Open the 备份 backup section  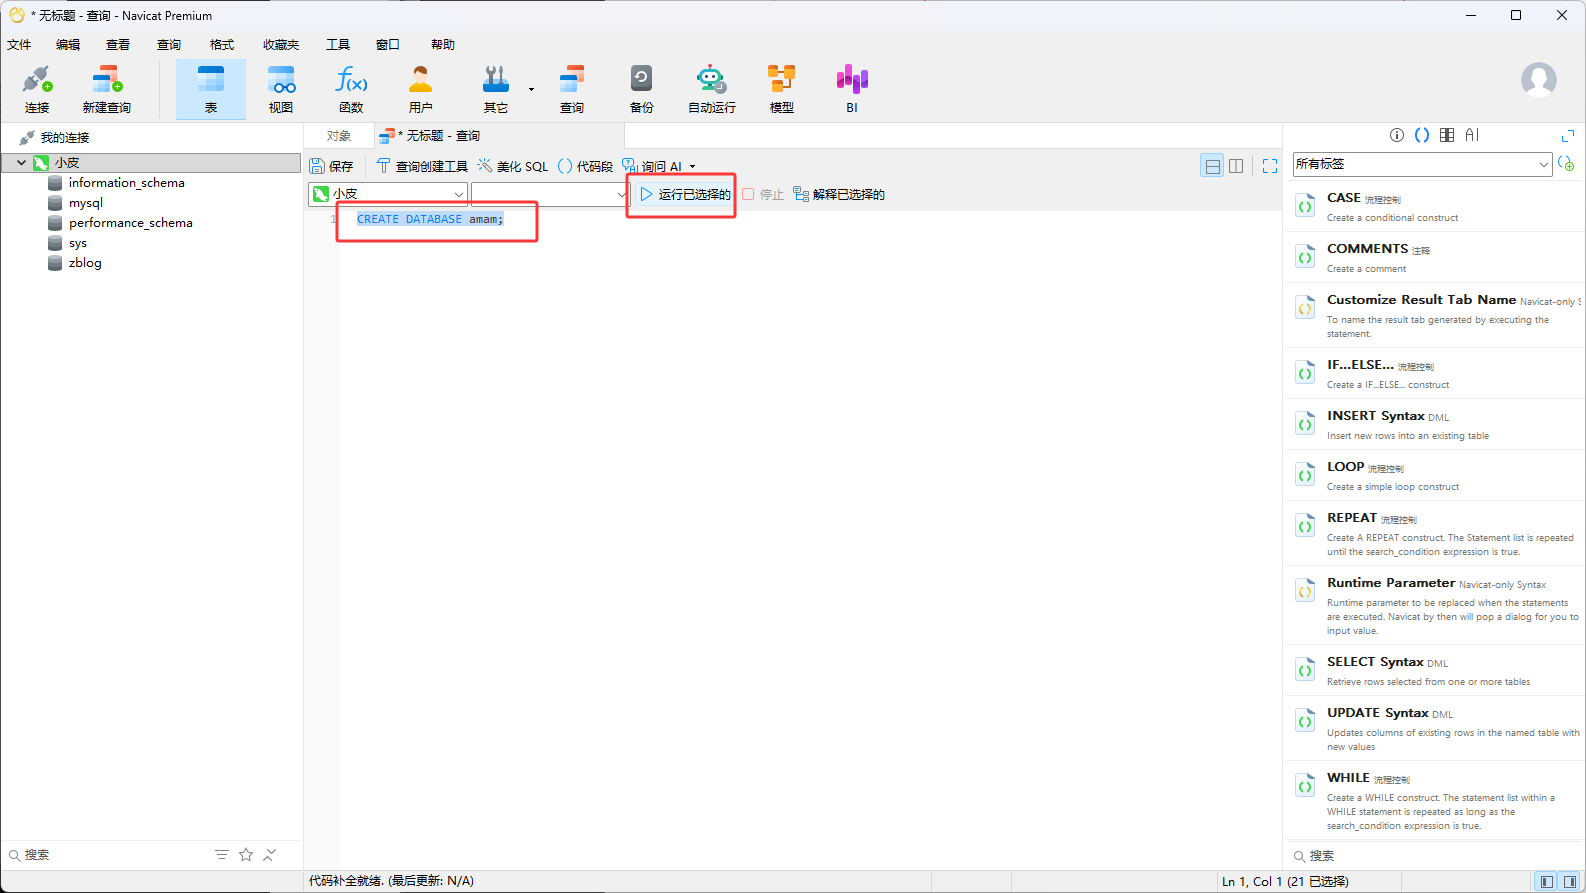[642, 89]
